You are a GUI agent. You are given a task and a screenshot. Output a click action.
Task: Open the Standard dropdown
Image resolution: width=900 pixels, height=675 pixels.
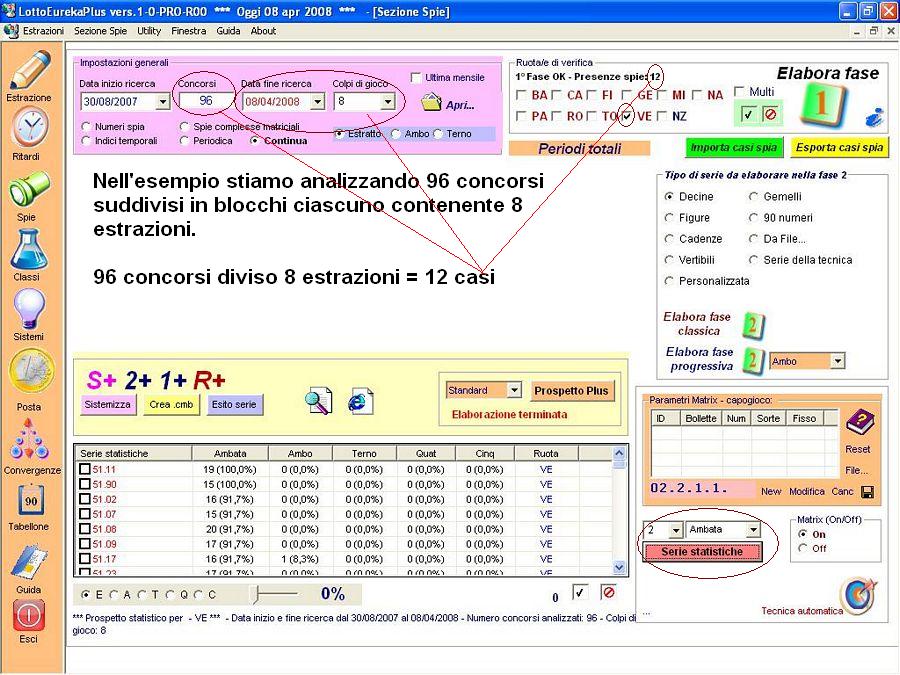[x=514, y=390]
